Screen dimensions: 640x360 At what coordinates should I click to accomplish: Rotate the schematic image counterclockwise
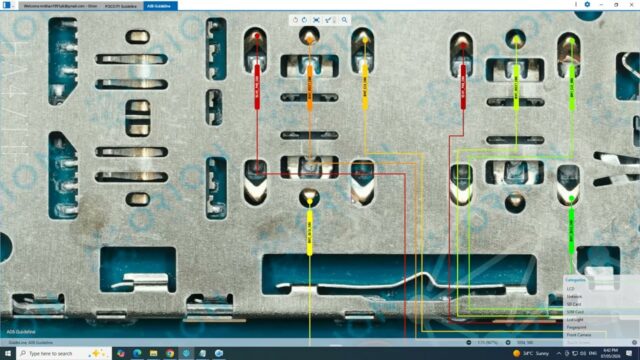tap(295, 20)
